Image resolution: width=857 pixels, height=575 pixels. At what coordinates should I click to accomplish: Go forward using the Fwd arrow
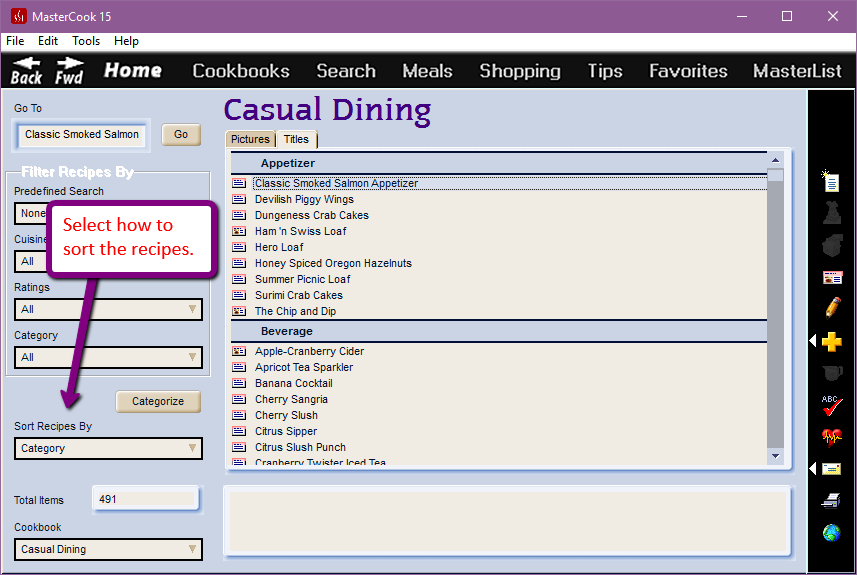pos(69,71)
